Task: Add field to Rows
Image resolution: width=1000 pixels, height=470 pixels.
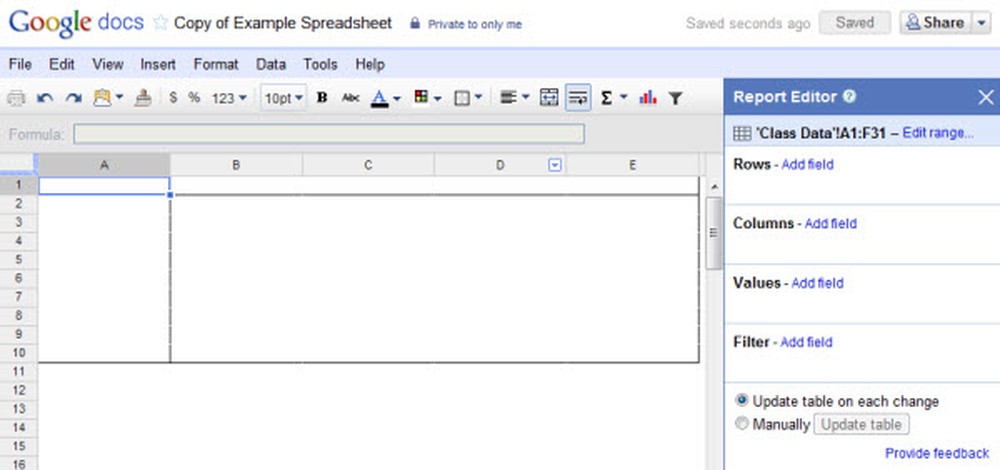Action: pos(807,165)
